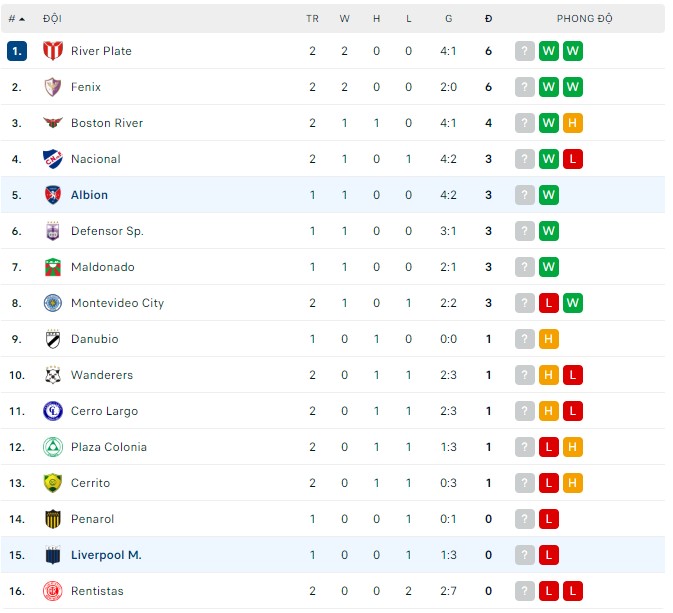Viewport: 673px width, 613px height.
Task: Click the Danubio club crest
Action: pyautogui.click(x=53, y=339)
